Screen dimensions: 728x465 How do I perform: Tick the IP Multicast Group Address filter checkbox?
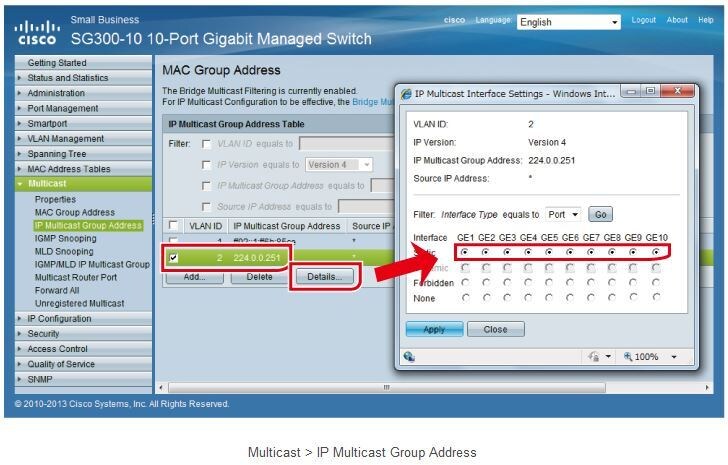point(206,186)
